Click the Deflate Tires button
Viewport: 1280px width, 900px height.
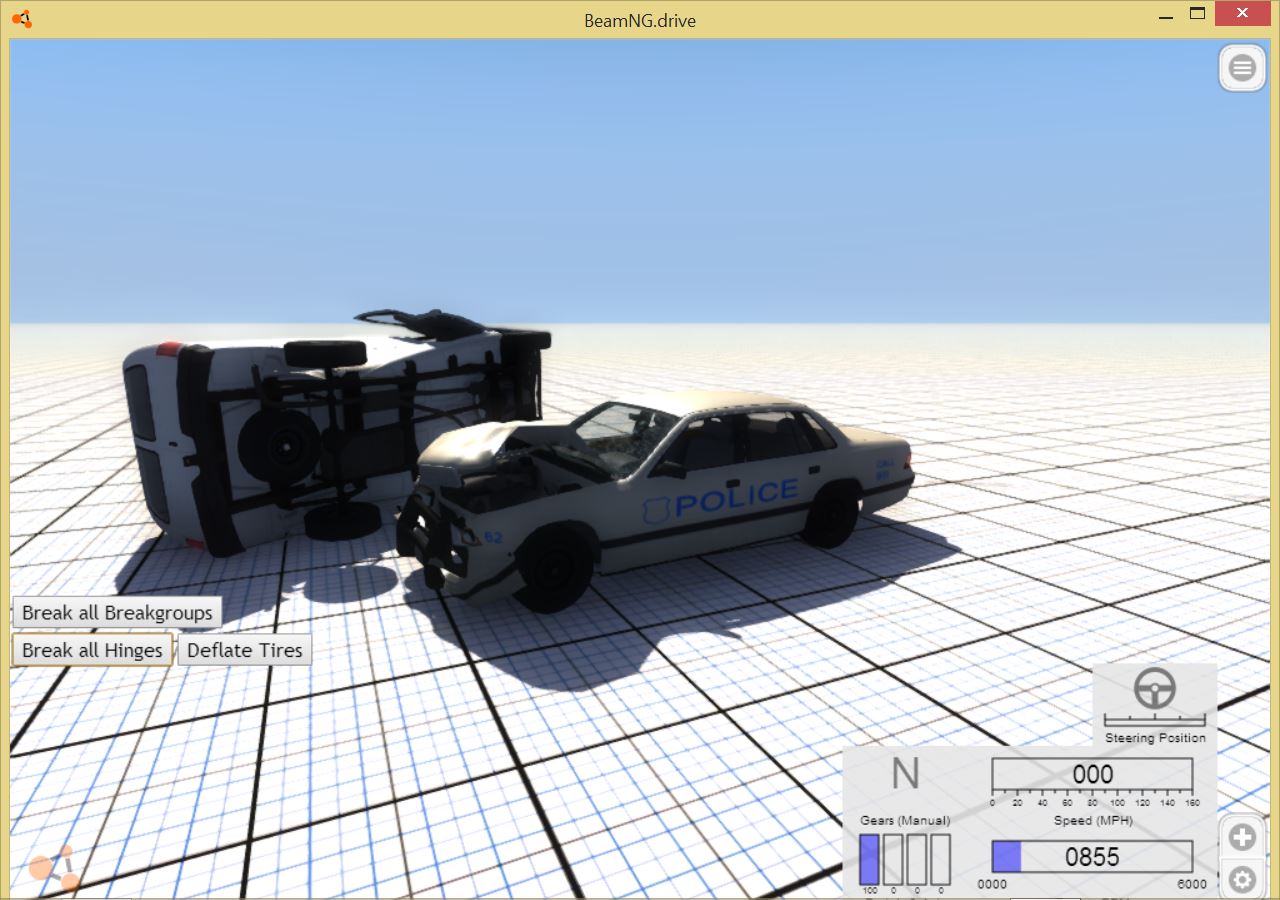(x=245, y=650)
